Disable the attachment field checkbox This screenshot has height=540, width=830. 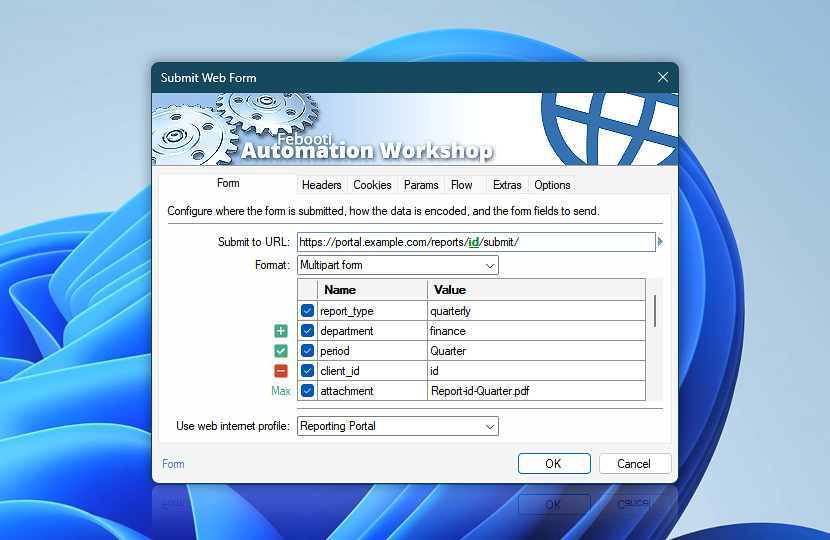pyautogui.click(x=308, y=391)
